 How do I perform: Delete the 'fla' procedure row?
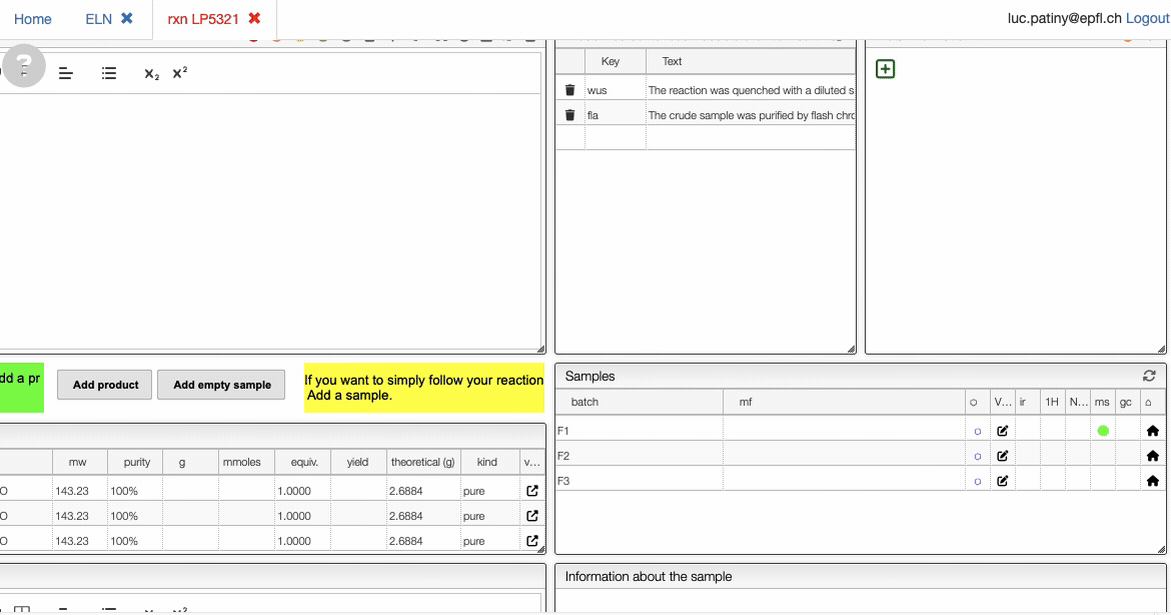(570, 115)
